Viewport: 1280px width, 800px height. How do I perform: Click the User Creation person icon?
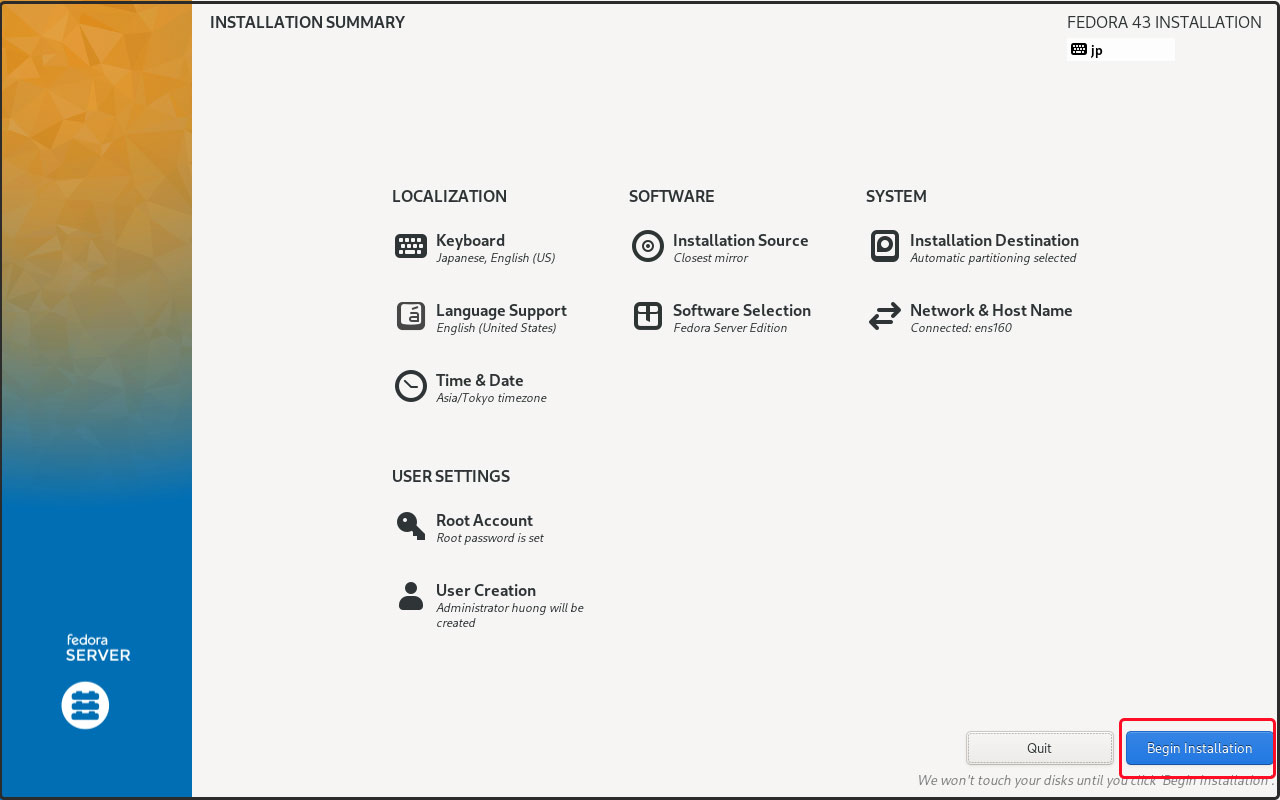(x=411, y=596)
